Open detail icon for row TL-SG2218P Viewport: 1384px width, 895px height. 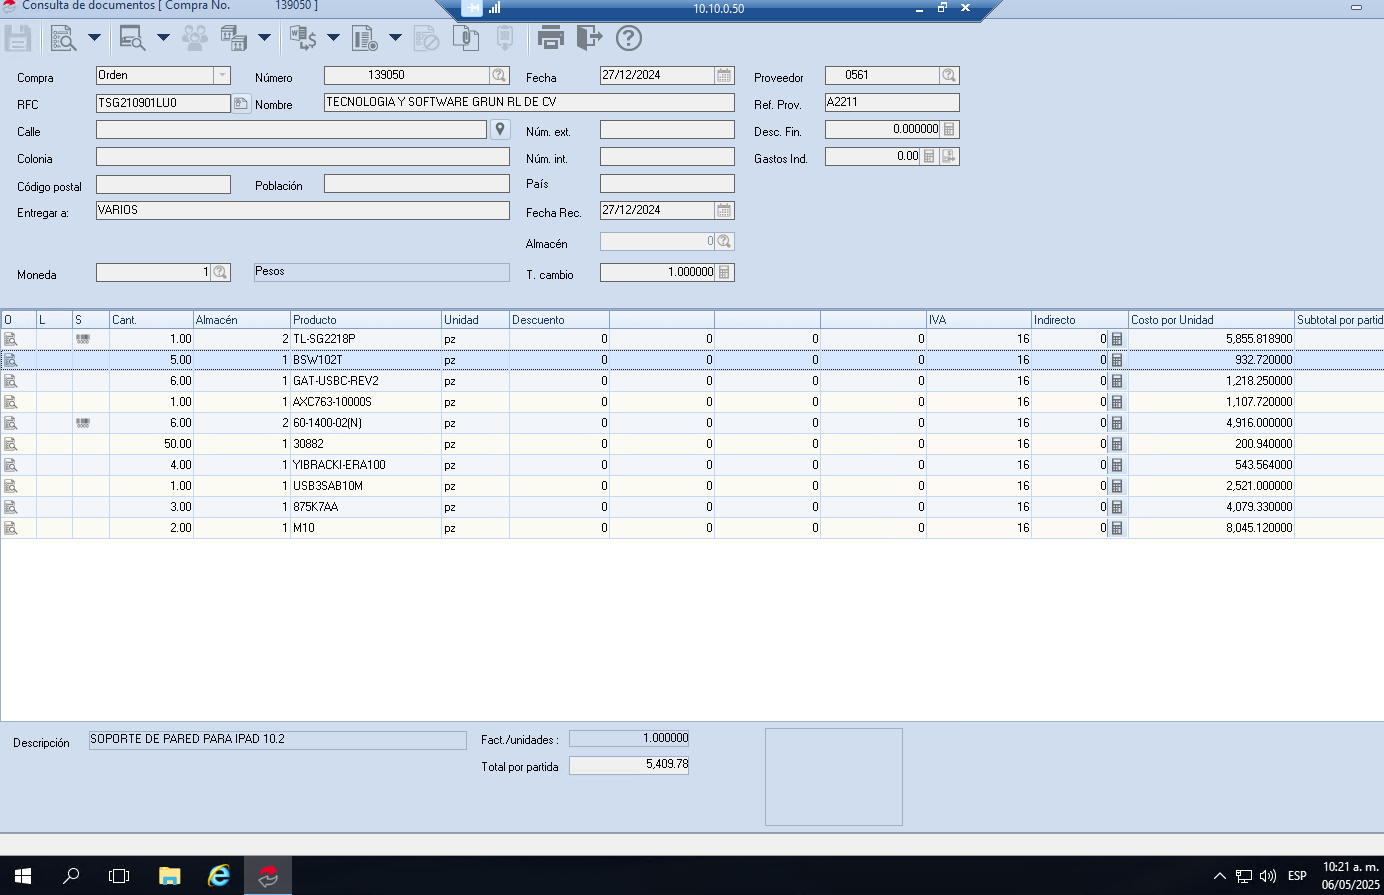pos(11,339)
